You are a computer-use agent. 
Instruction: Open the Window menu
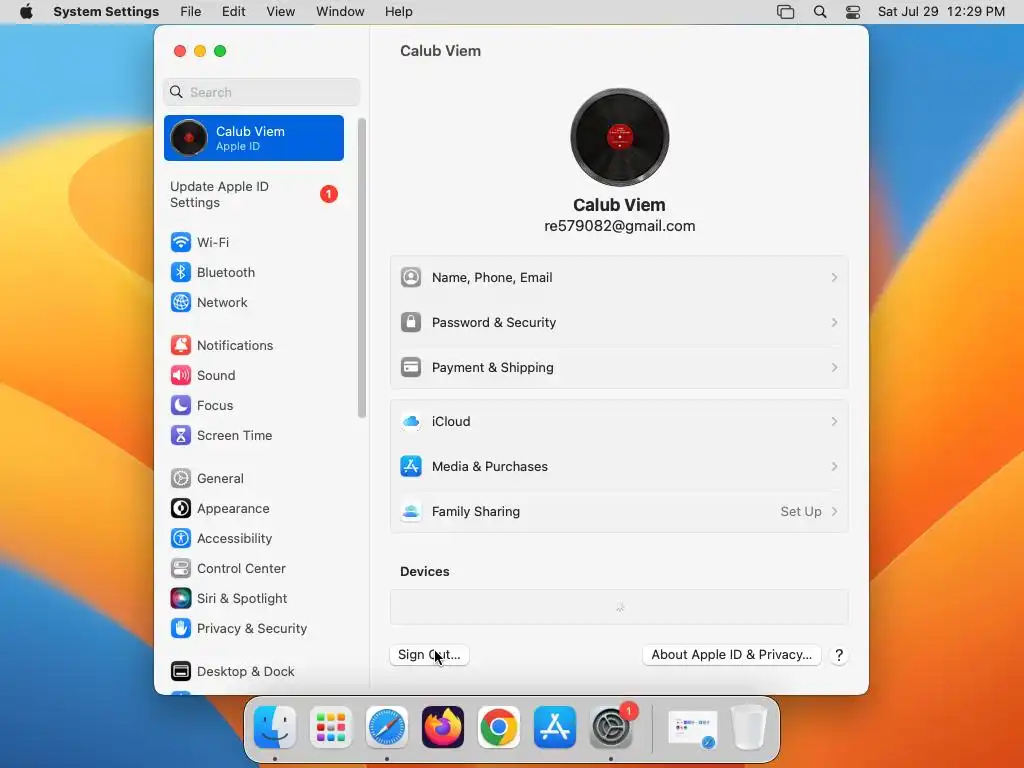click(340, 12)
